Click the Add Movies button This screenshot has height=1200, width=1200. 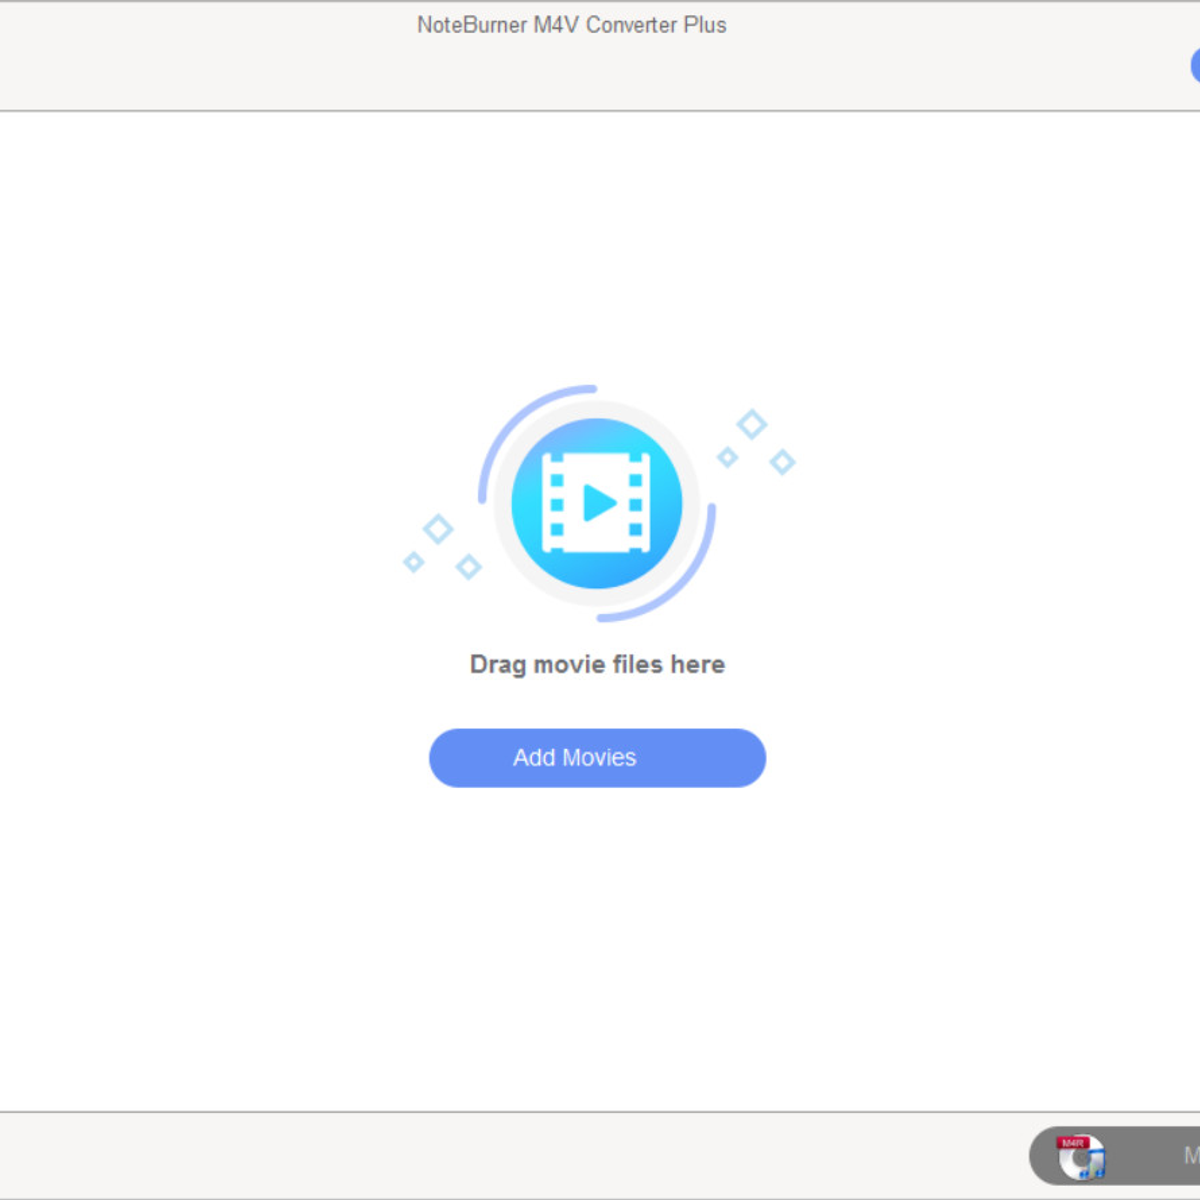click(x=597, y=758)
